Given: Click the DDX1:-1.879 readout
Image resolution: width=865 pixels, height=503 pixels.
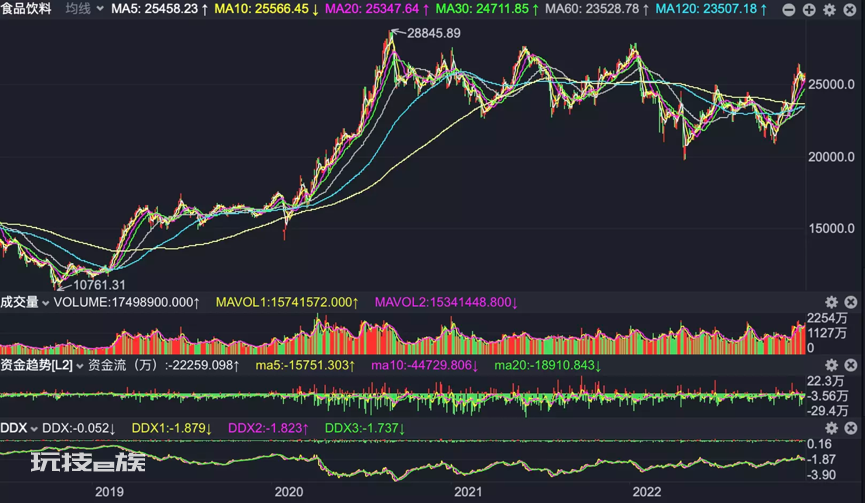Looking at the screenshot, I should 172,428.
